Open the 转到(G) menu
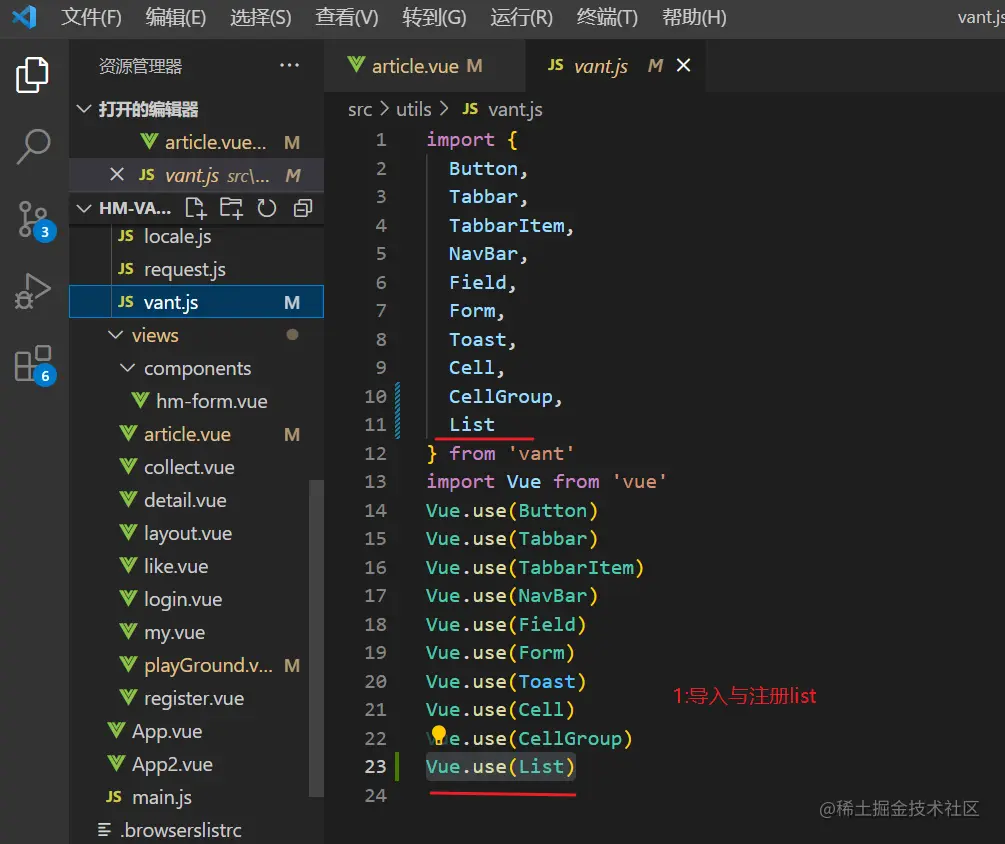1005x844 pixels. [x=434, y=17]
